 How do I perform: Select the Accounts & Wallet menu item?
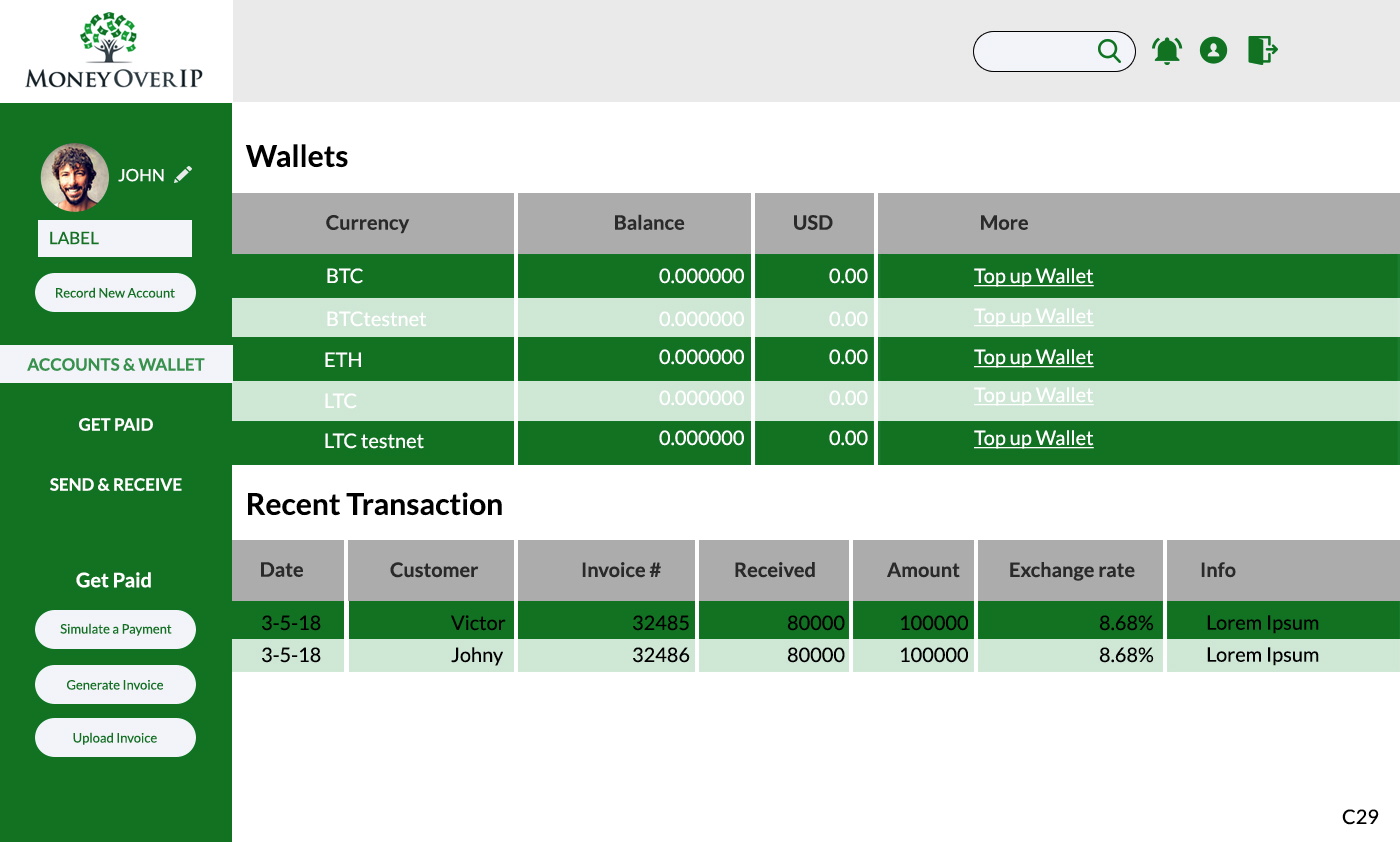116,364
